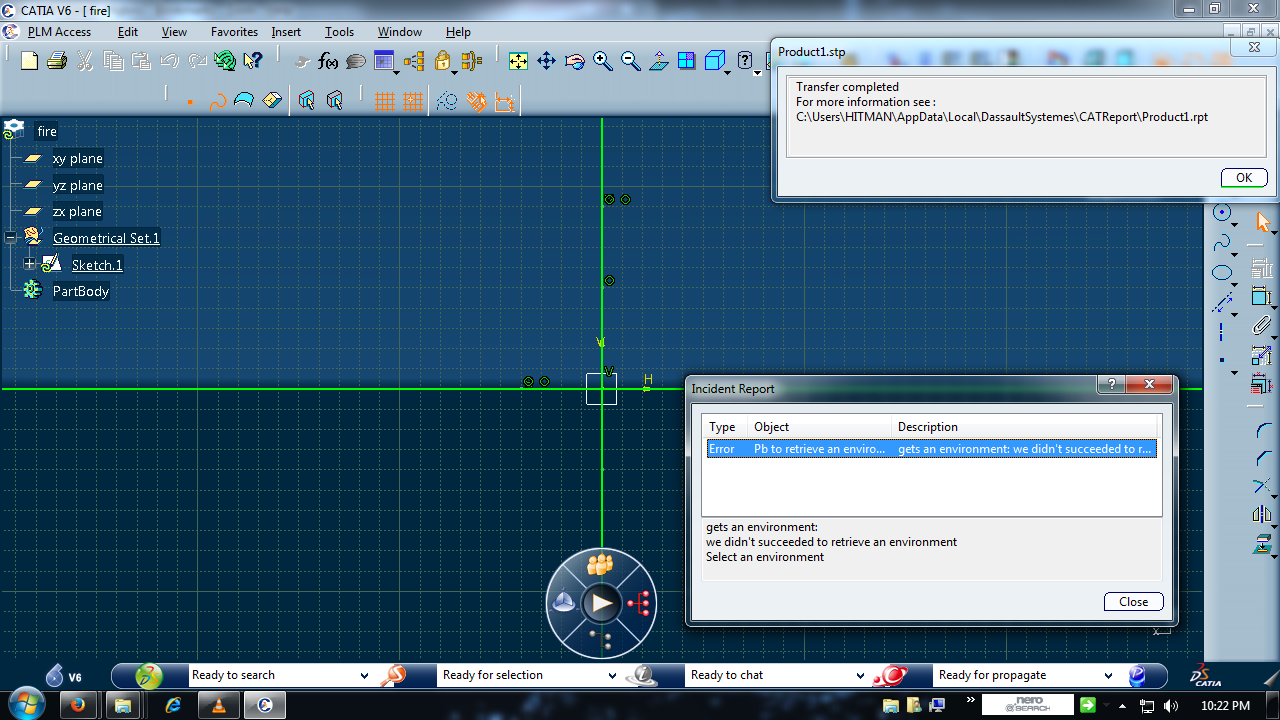This screenshot has height=720, width=1280.
Task: Select the Circle tool in right toolbar
Action: click(x=1222, y=212)
